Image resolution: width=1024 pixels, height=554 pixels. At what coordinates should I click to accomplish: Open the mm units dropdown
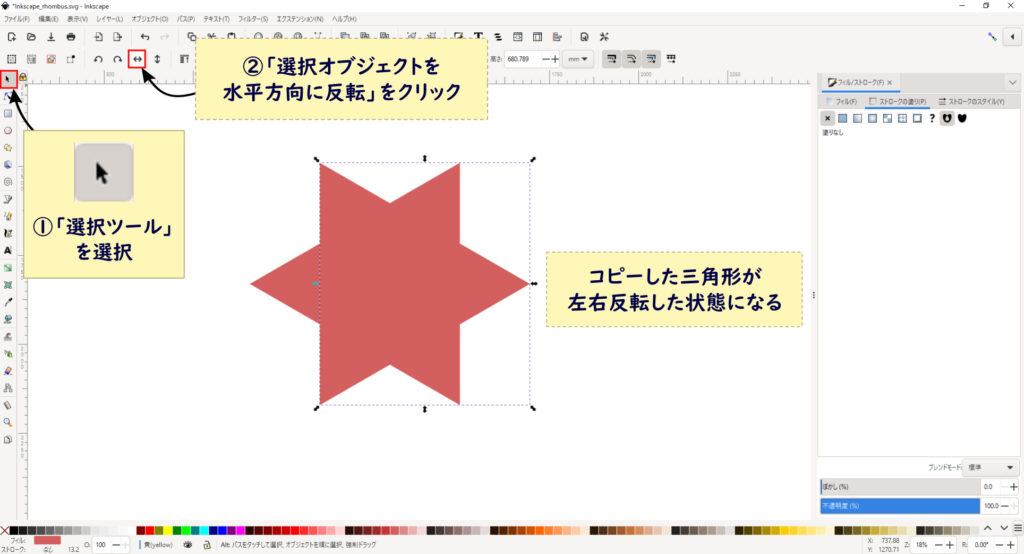[x=578, y=59]
